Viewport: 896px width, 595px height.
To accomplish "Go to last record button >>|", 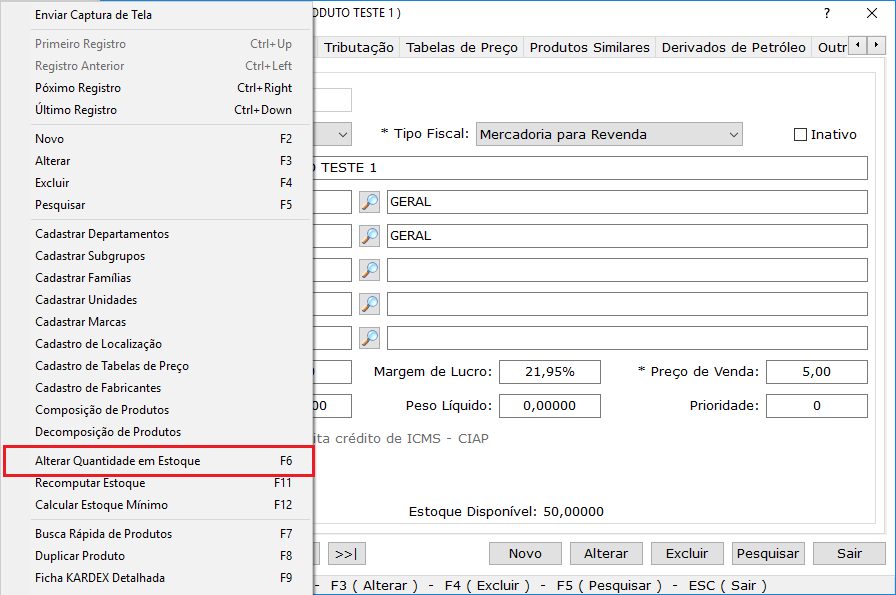I will click(x=346, y=553).
